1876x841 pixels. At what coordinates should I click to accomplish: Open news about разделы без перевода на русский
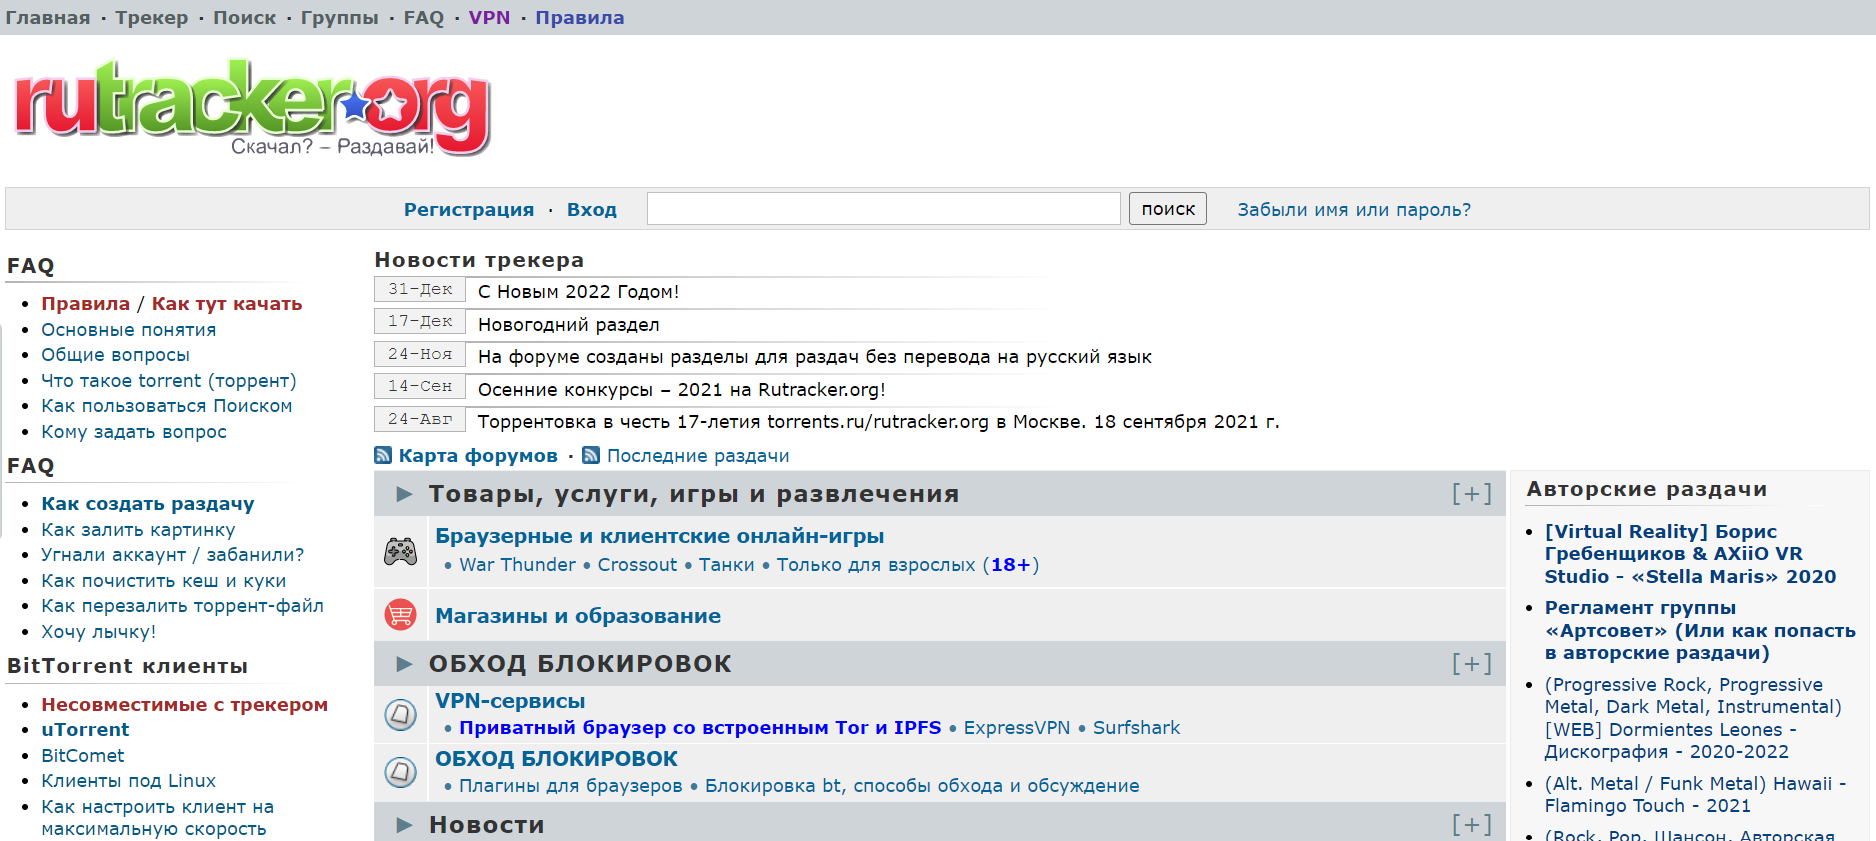pyautogui.click(x=815, y=357)
